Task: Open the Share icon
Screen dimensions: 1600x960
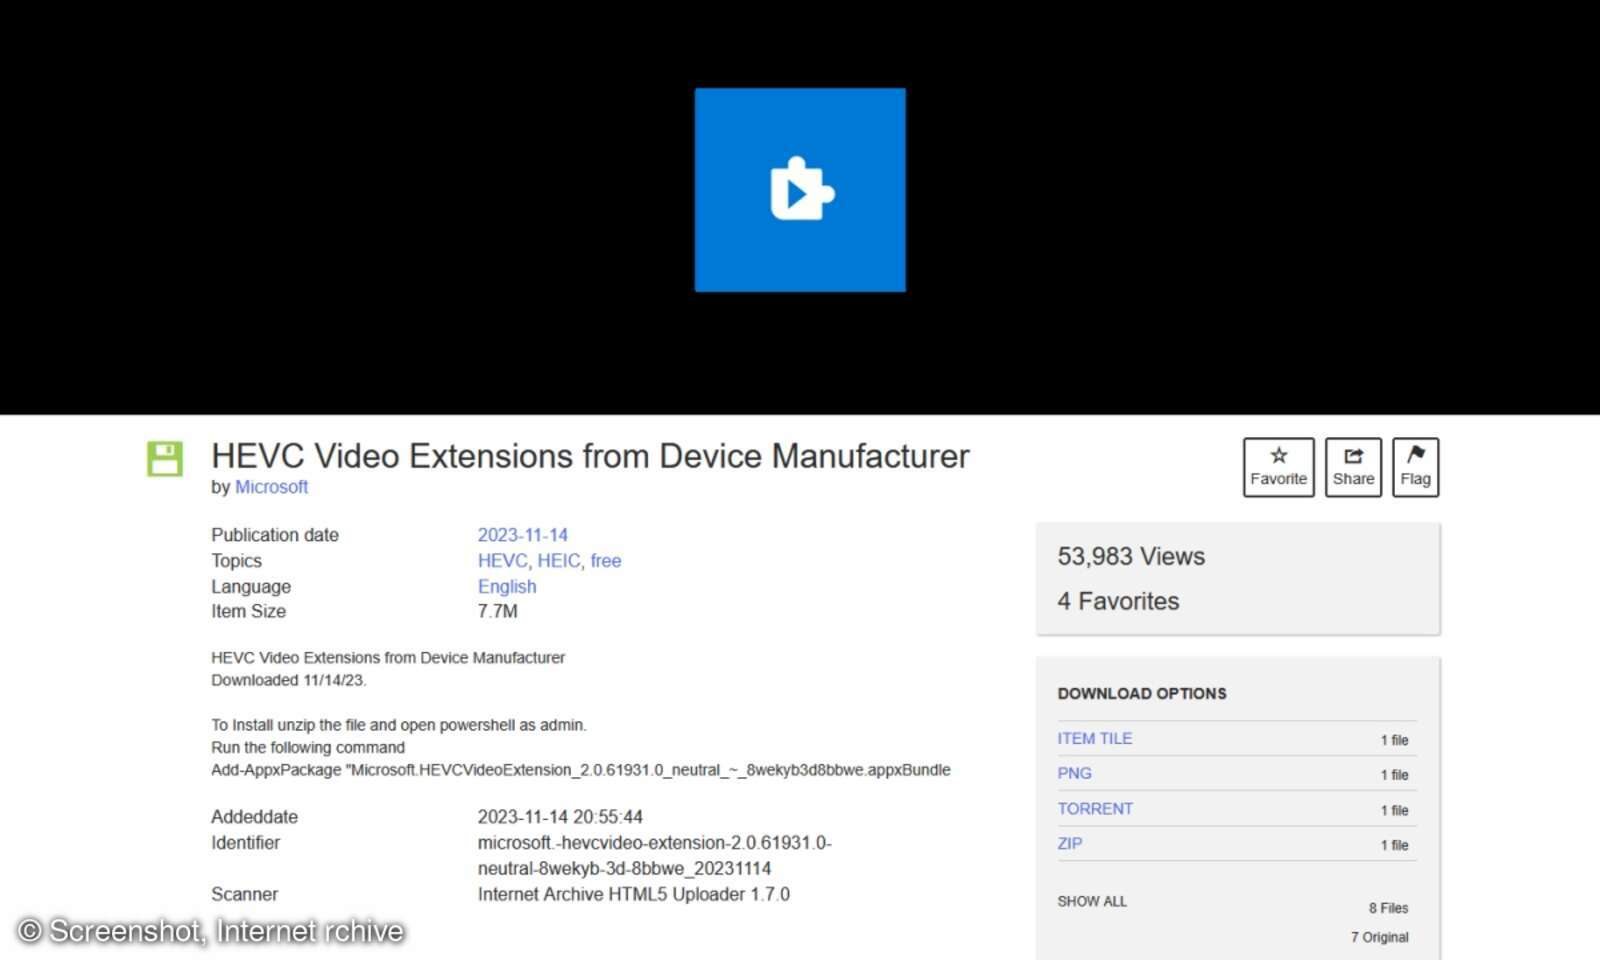Action: (1352, 466)
